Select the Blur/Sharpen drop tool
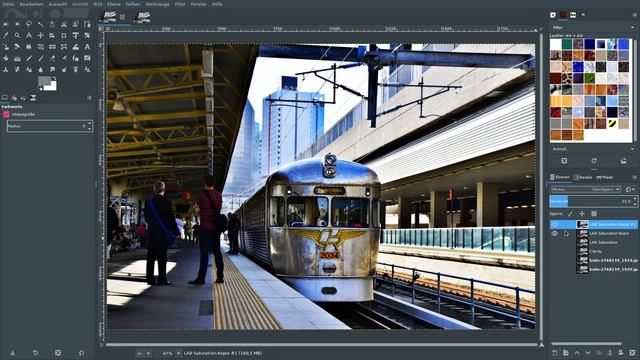This screenshot has height=360, width=640. [40, 70]
